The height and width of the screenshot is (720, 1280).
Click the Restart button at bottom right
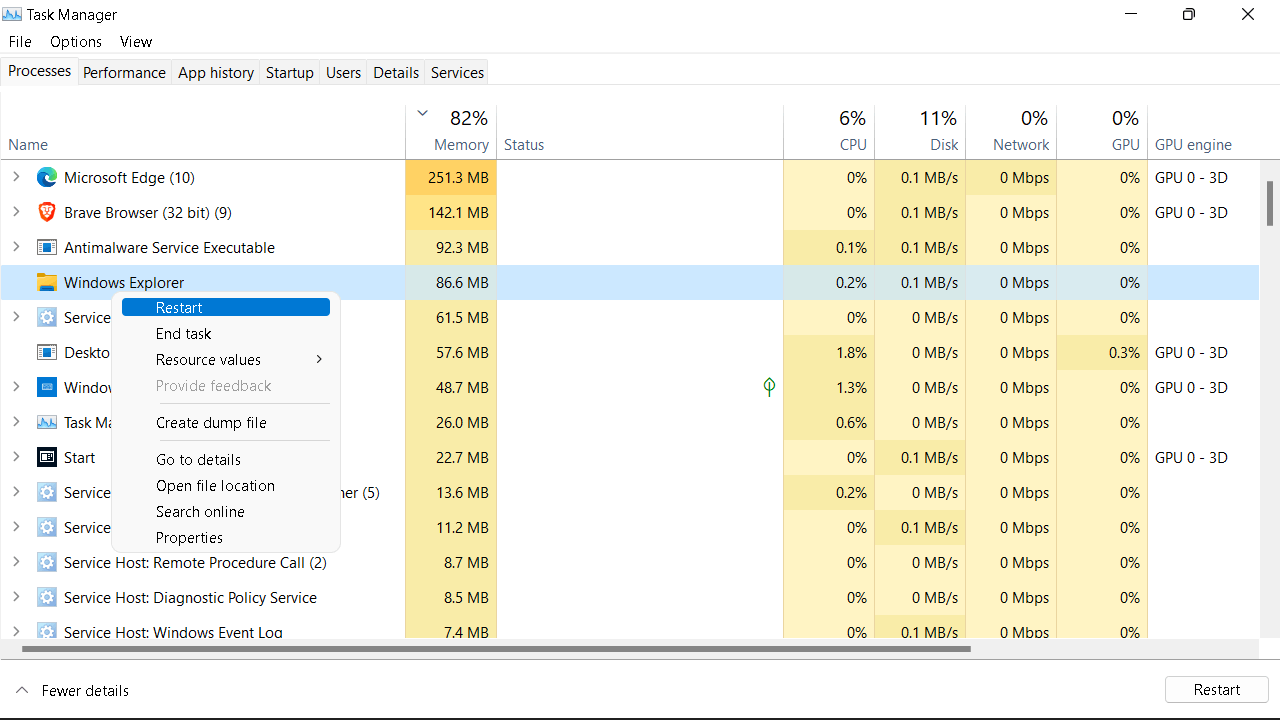[x=1217, y=690]
